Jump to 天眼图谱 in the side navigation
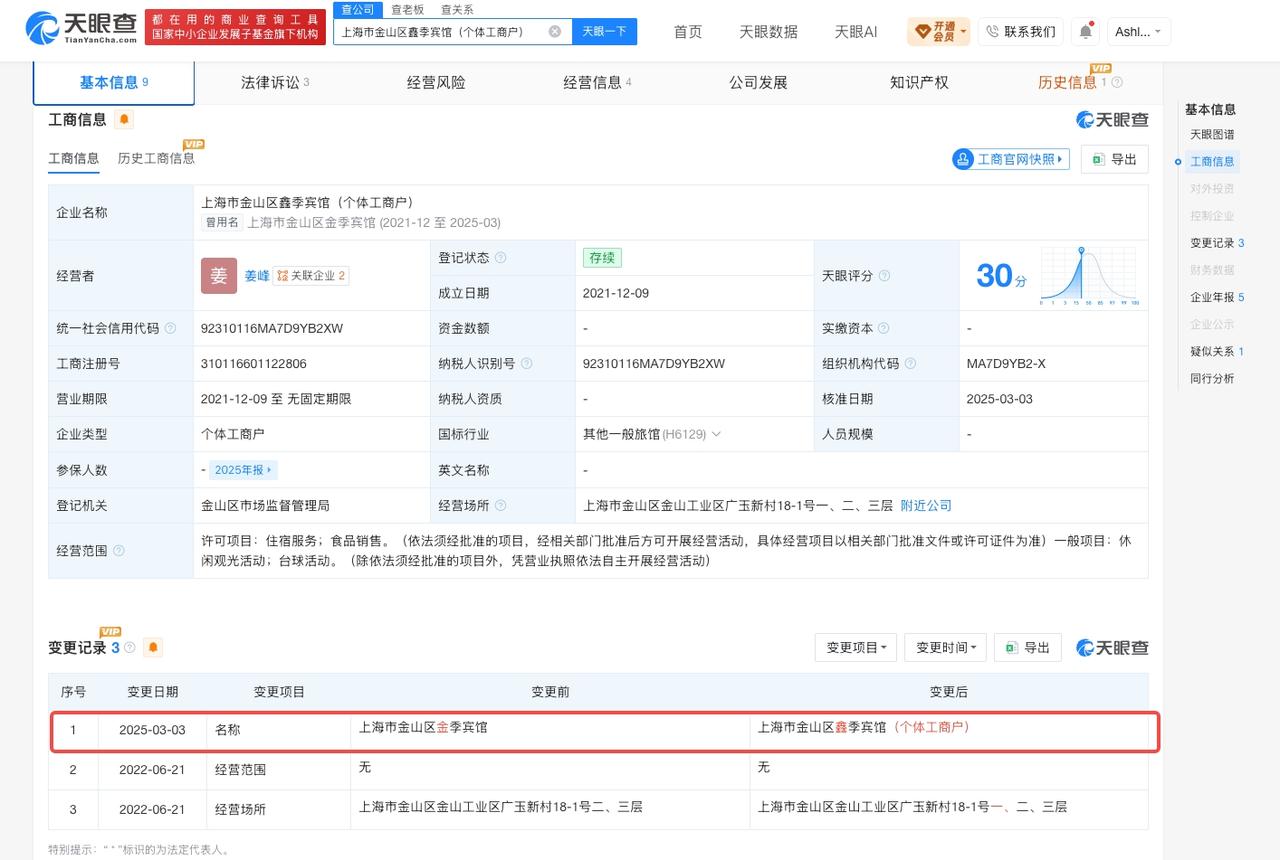The width and height of the screenshot is (1280, 860). (1212, 134)
